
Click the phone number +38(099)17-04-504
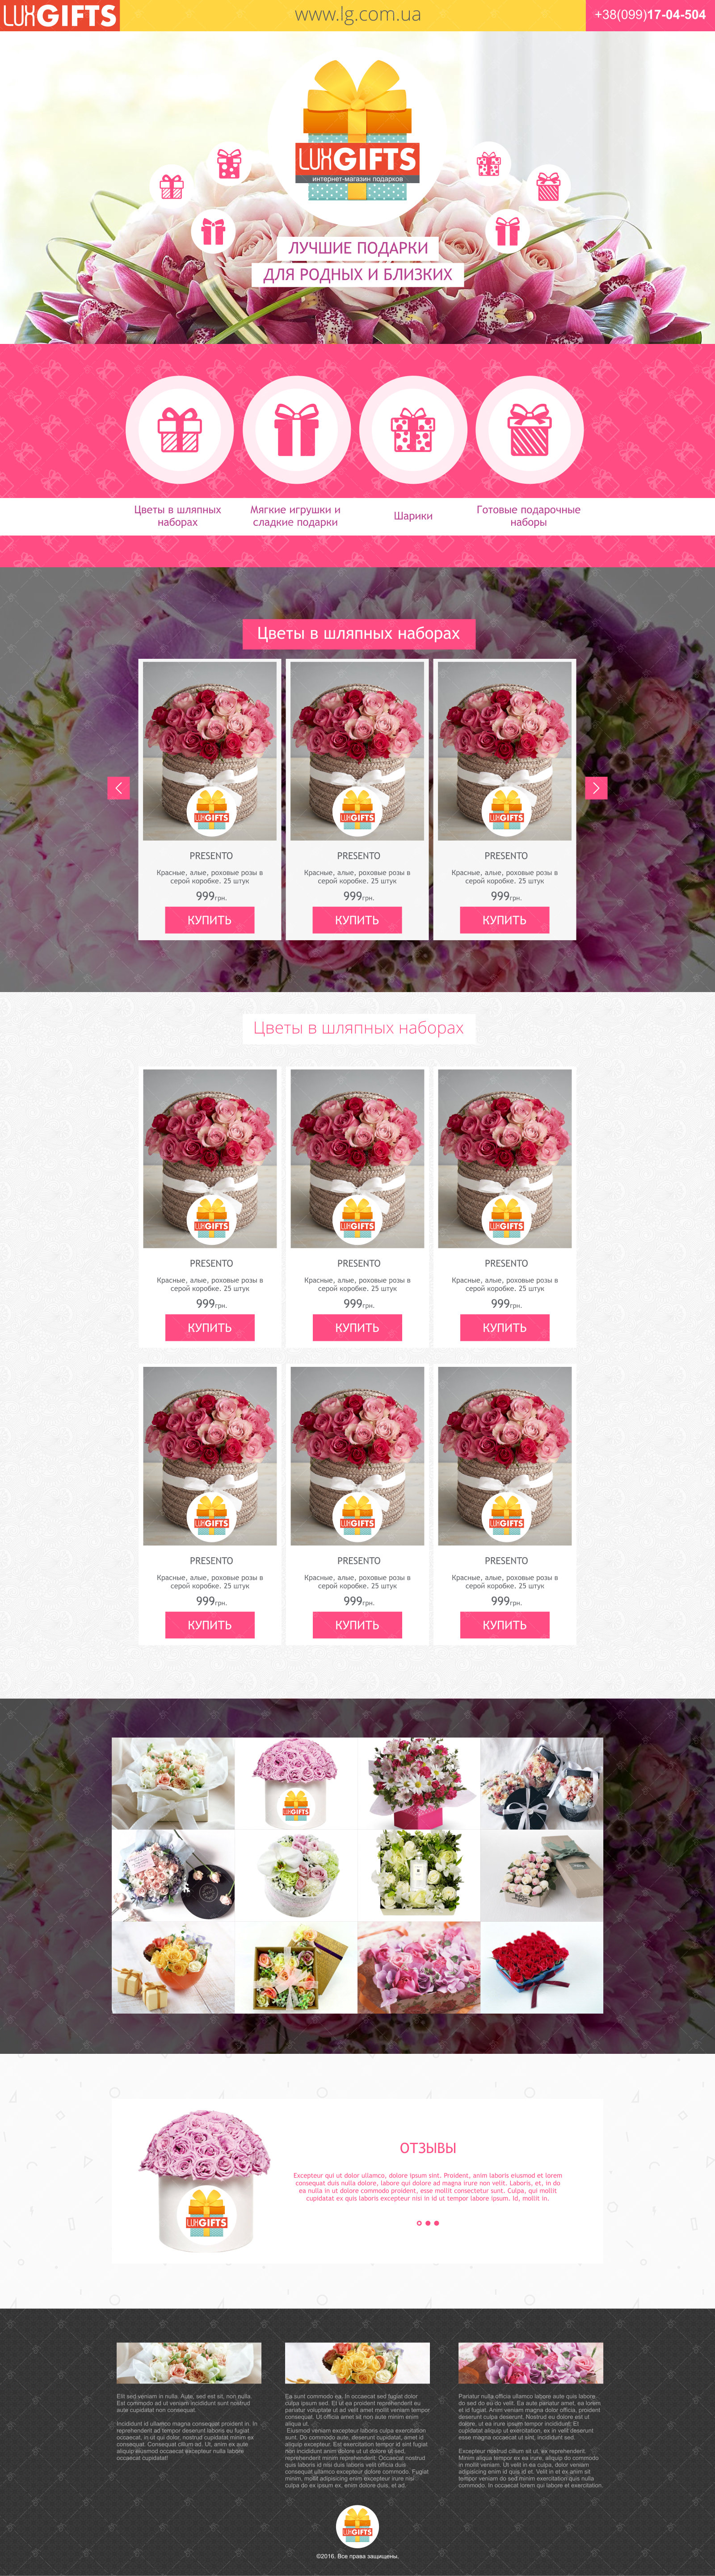(x=650, y=15)
